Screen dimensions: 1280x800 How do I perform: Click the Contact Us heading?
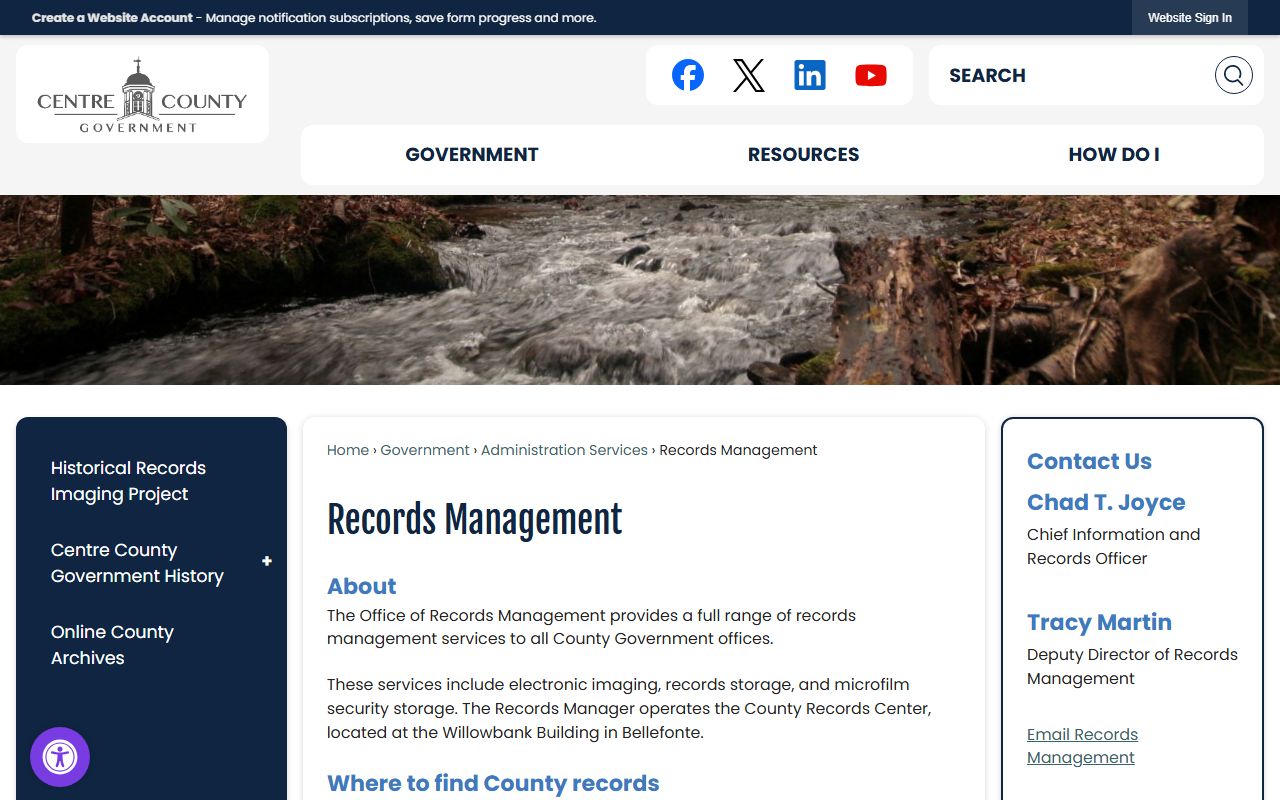point(1089,461)
